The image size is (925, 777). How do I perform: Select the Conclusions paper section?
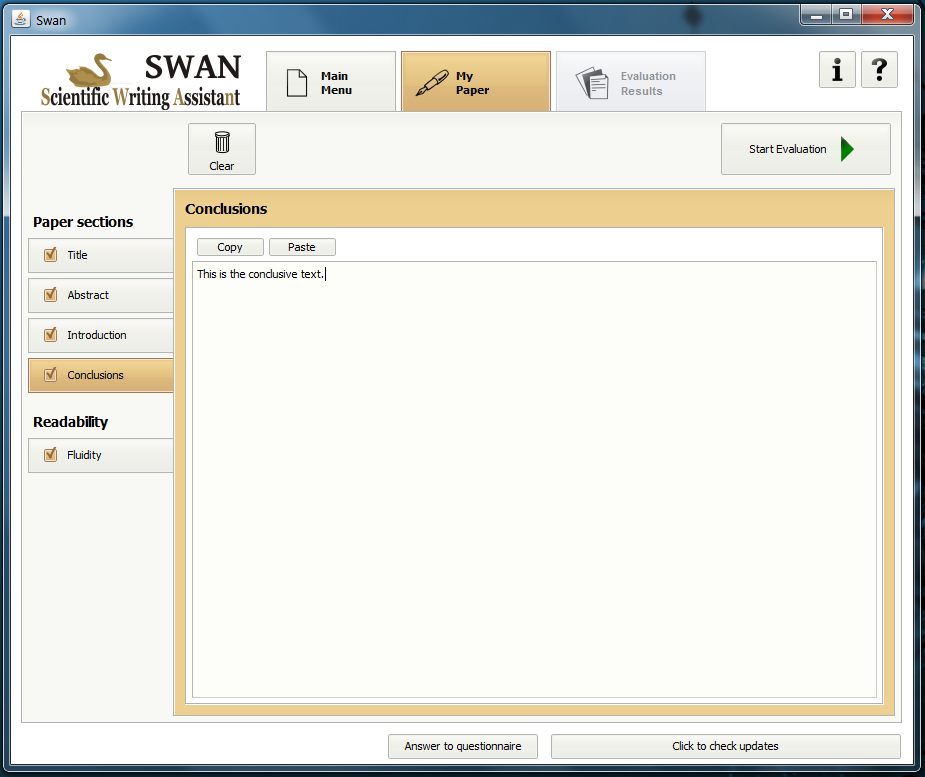(101, 375)
